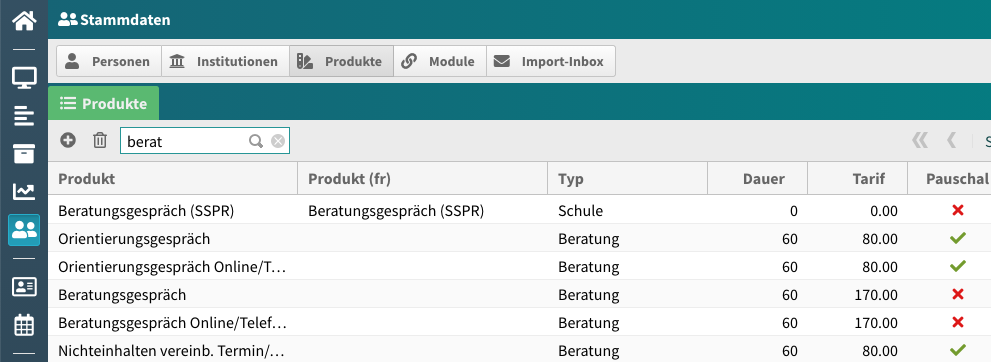The height and width of the screenshot is (362, 991).
Task: Click Tarif 170.00 of Beratungsgespräch Online row
Action: [x=876, y=322]
